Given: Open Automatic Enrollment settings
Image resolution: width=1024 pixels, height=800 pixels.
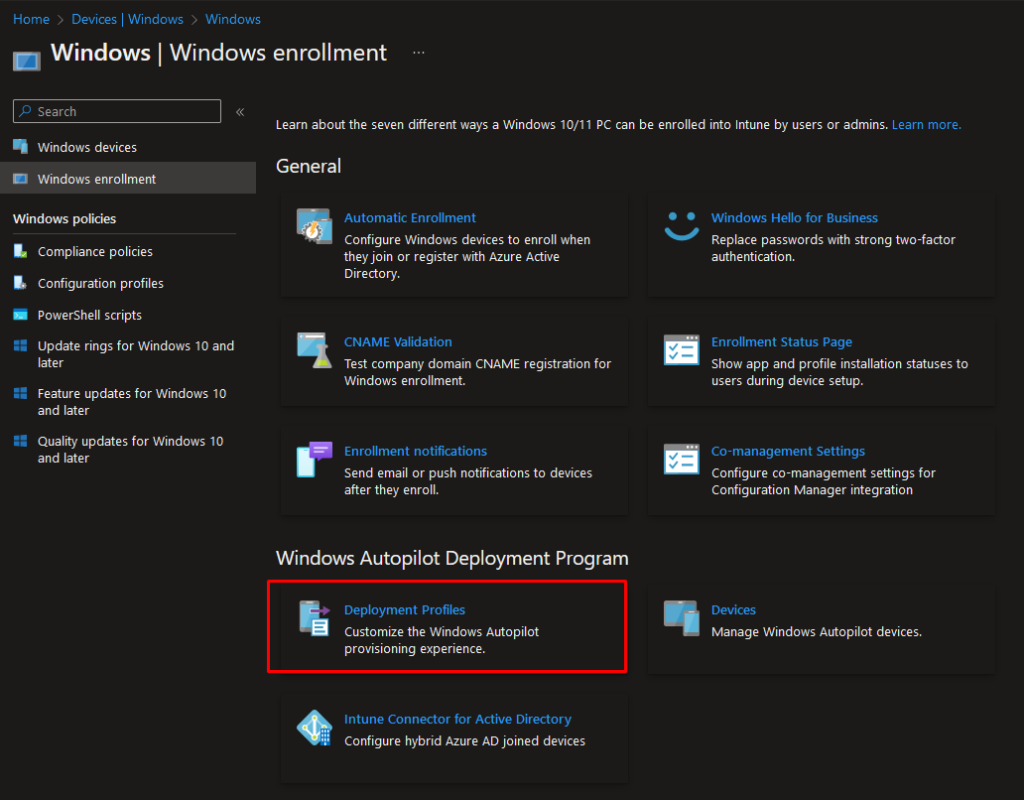Looking at the screenshot, I should tap(409, 217).
